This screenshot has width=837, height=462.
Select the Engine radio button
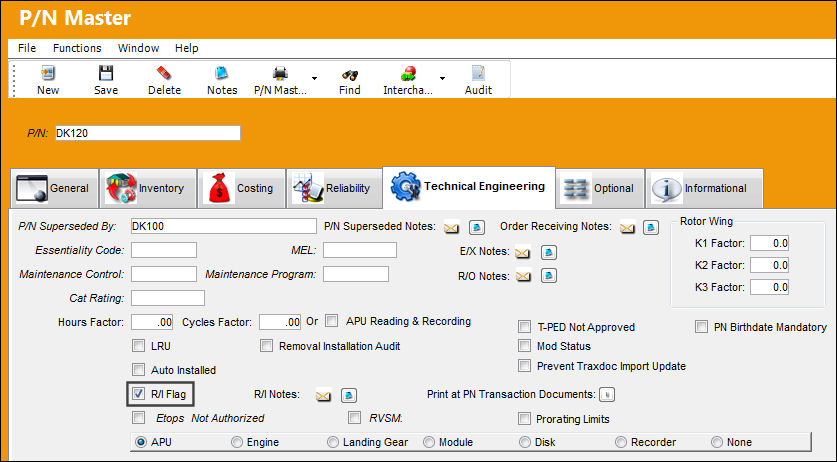[x=236, y=442]
